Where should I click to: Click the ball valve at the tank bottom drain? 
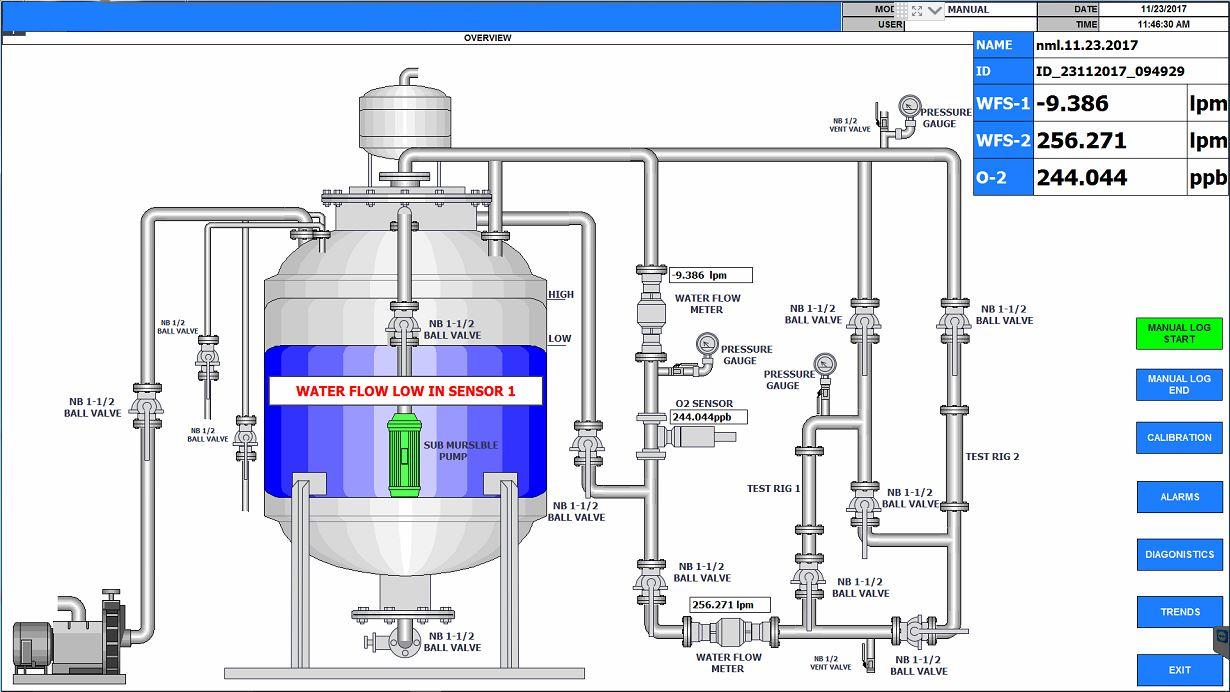[403, 638]
